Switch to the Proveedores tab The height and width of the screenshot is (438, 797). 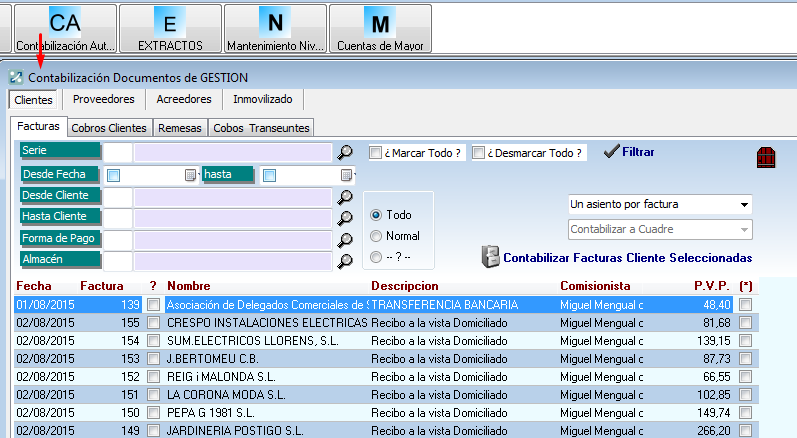pyautogui.click(x=103, y=100)
